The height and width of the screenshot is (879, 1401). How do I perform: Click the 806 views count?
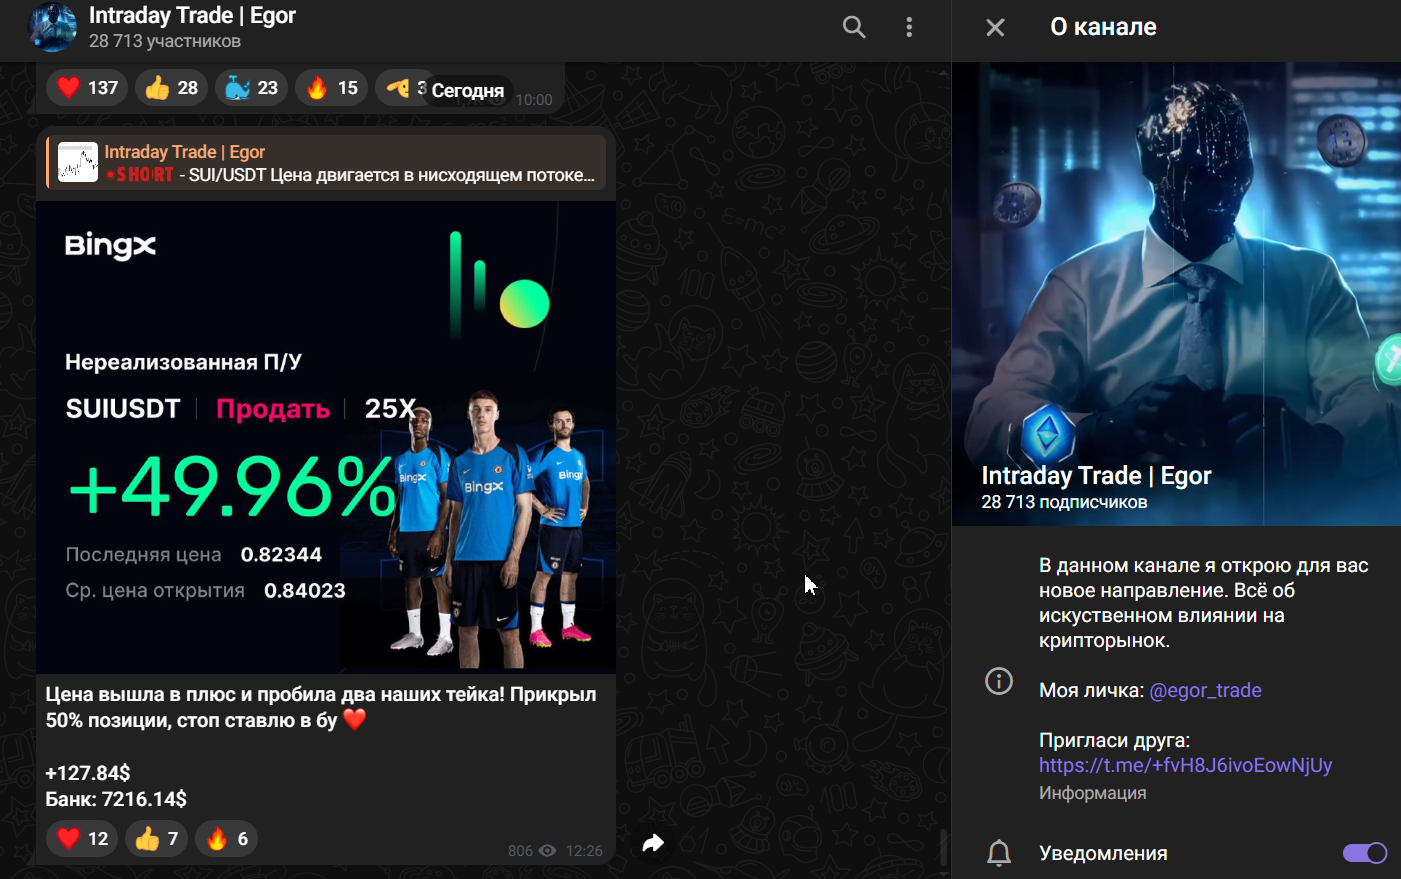tap(520, 851)
